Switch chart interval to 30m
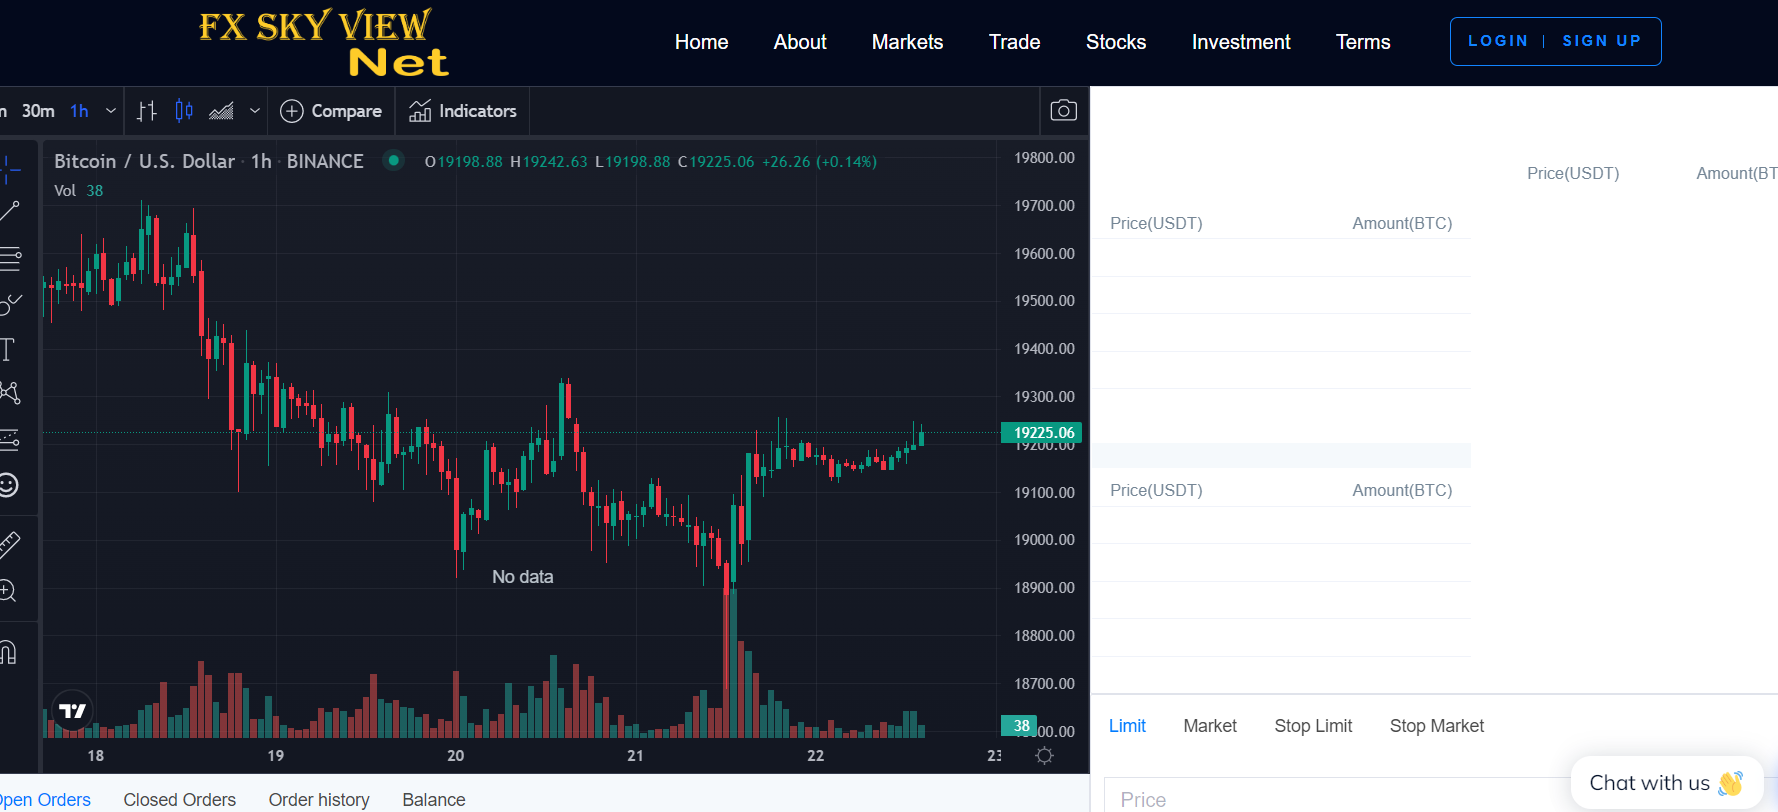The image size is (1778, 812). 38,111
